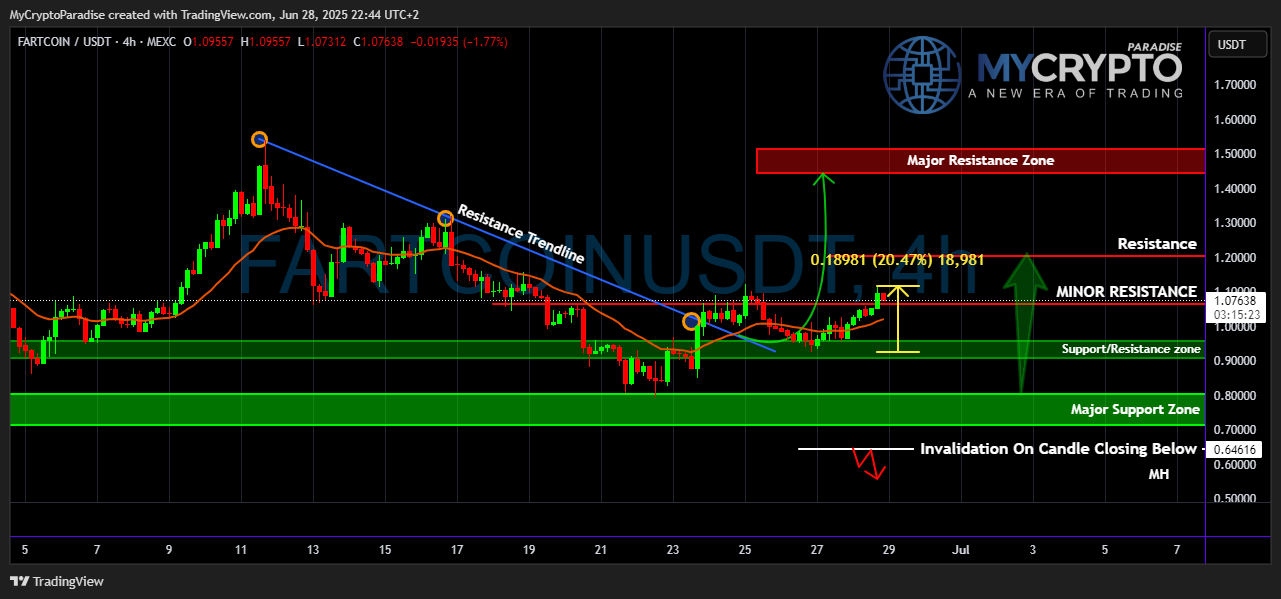Image resolution: width=1281 pixels, height=599 pixels.
Task: Click date 13 on the time axis
Action: tap(313, 549)
